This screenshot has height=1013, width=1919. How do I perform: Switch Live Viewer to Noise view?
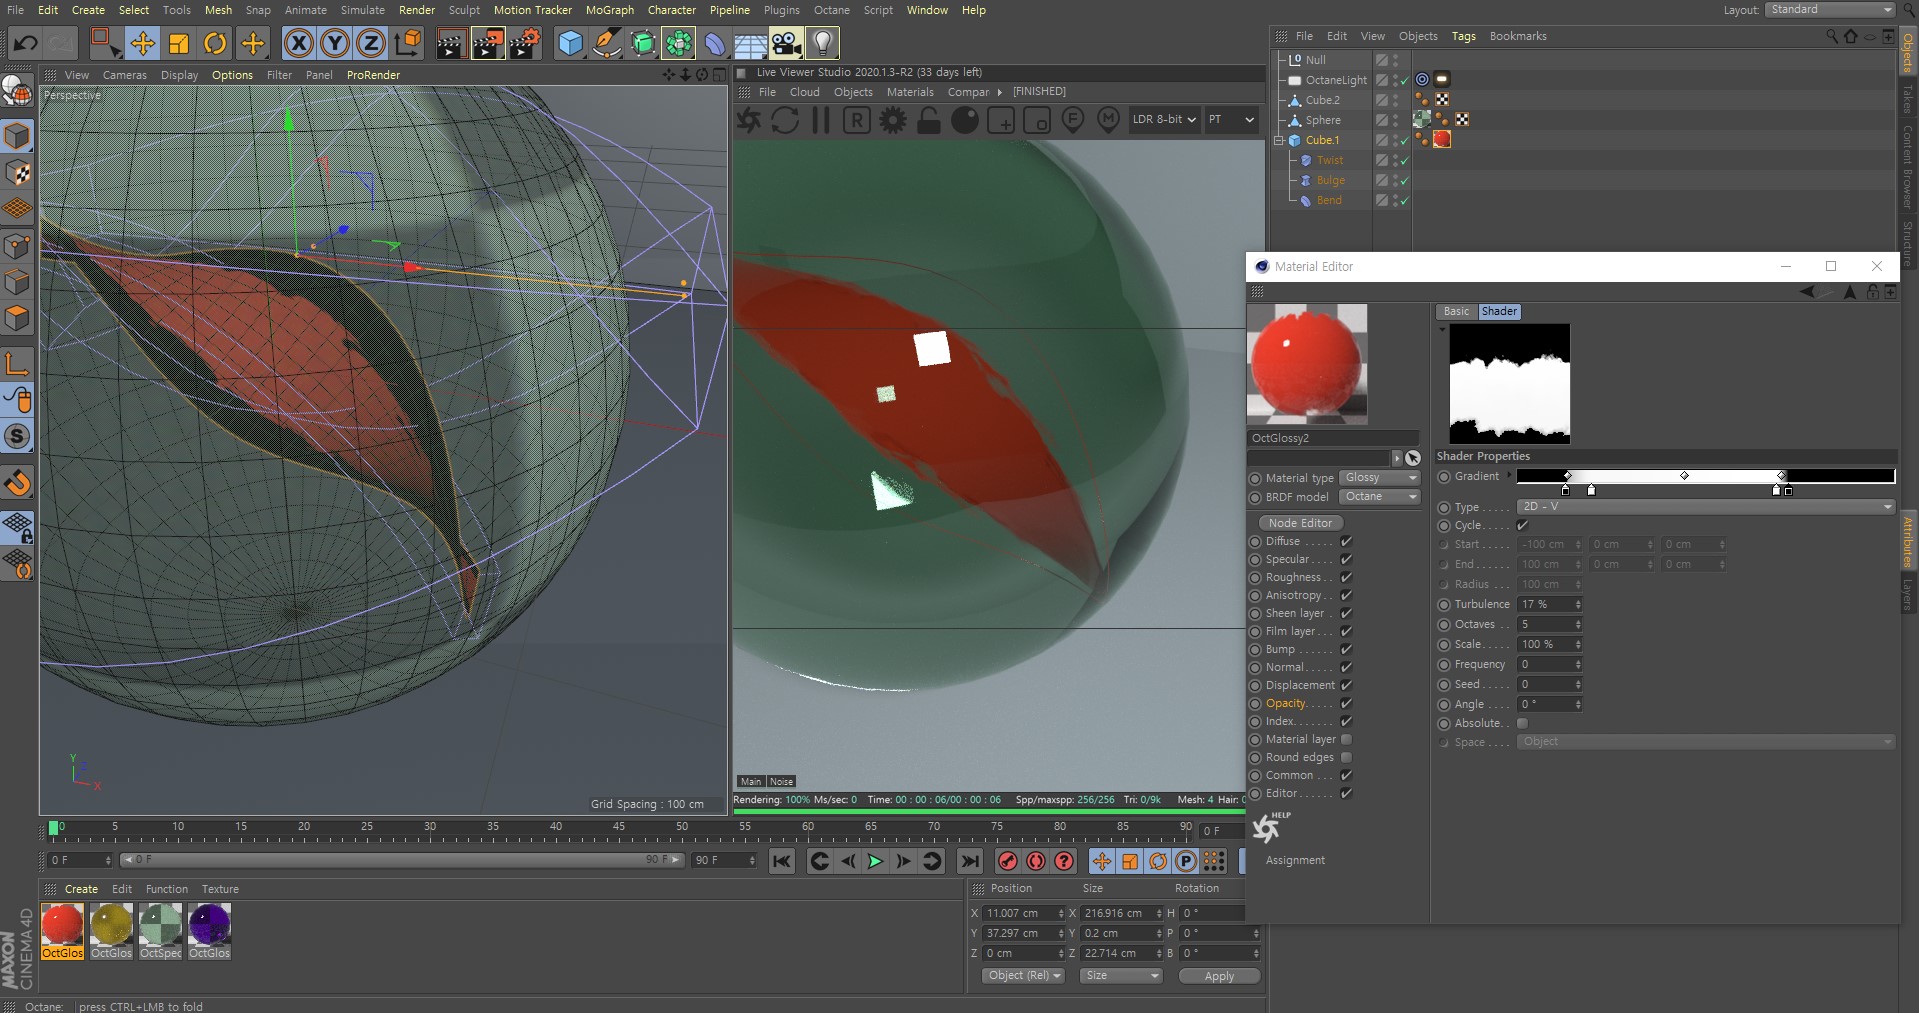[x=781, y=781]
